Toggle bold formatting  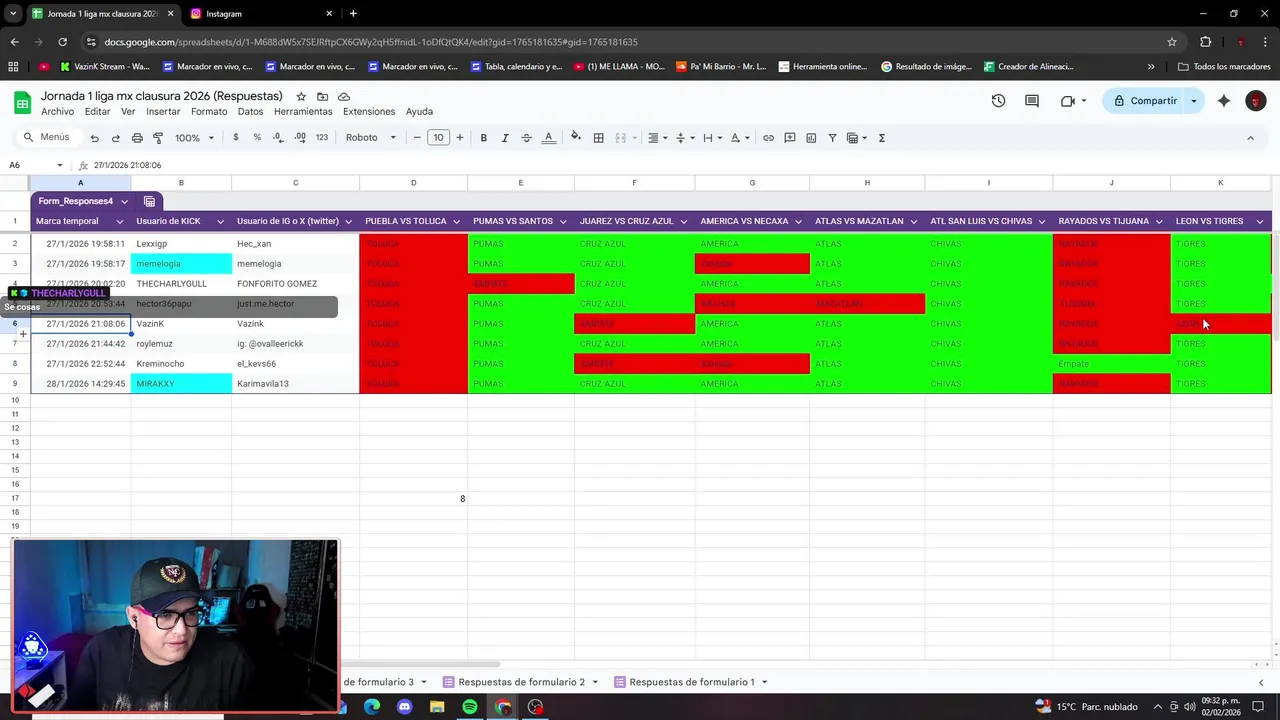click(484, 138)
